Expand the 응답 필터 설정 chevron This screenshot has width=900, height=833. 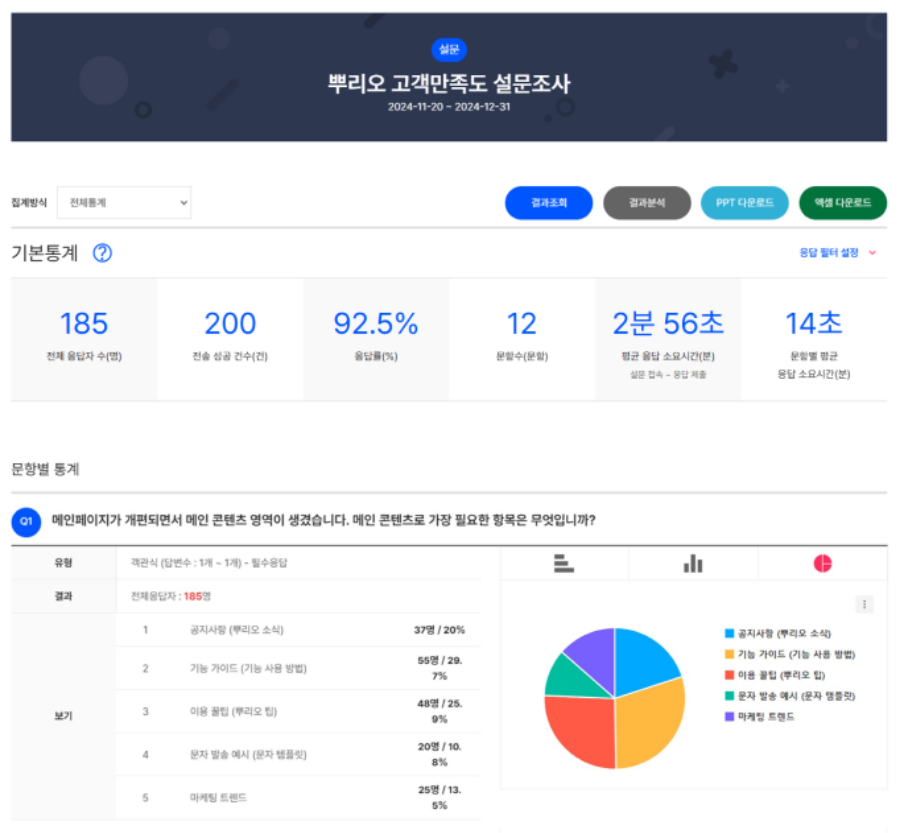[872, 253]
